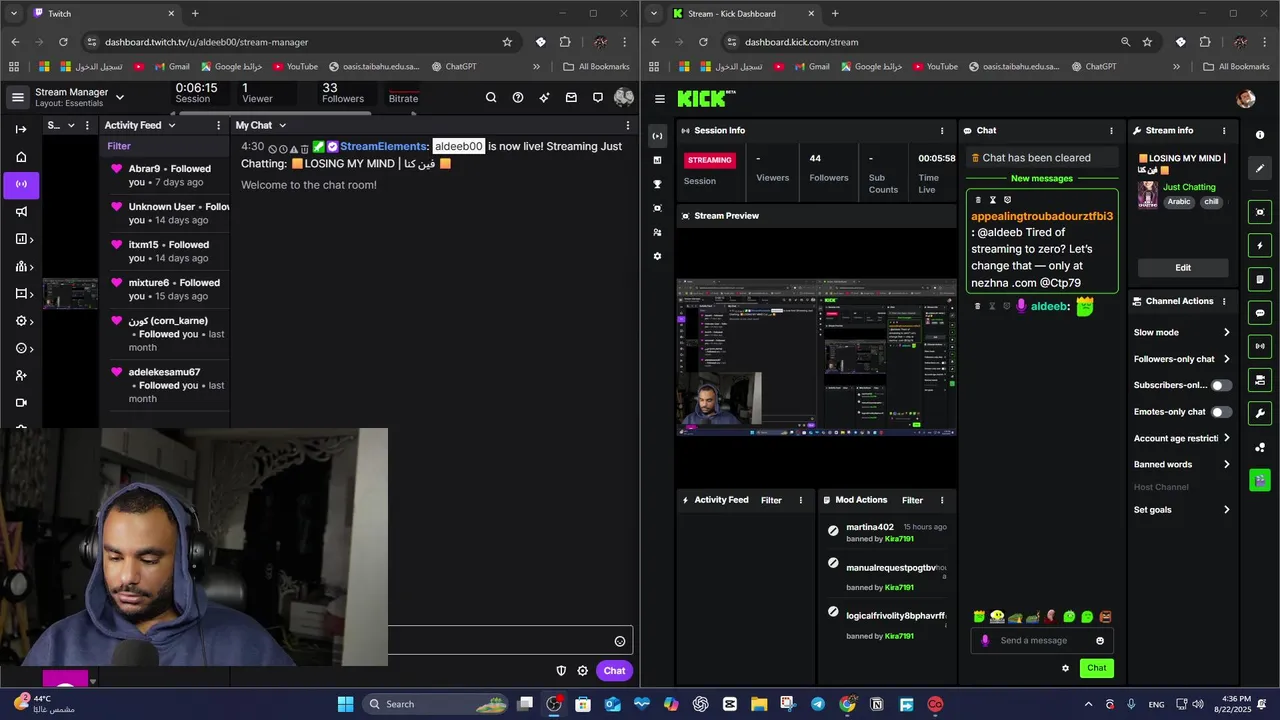Click Windows Start button

[345, 704]
